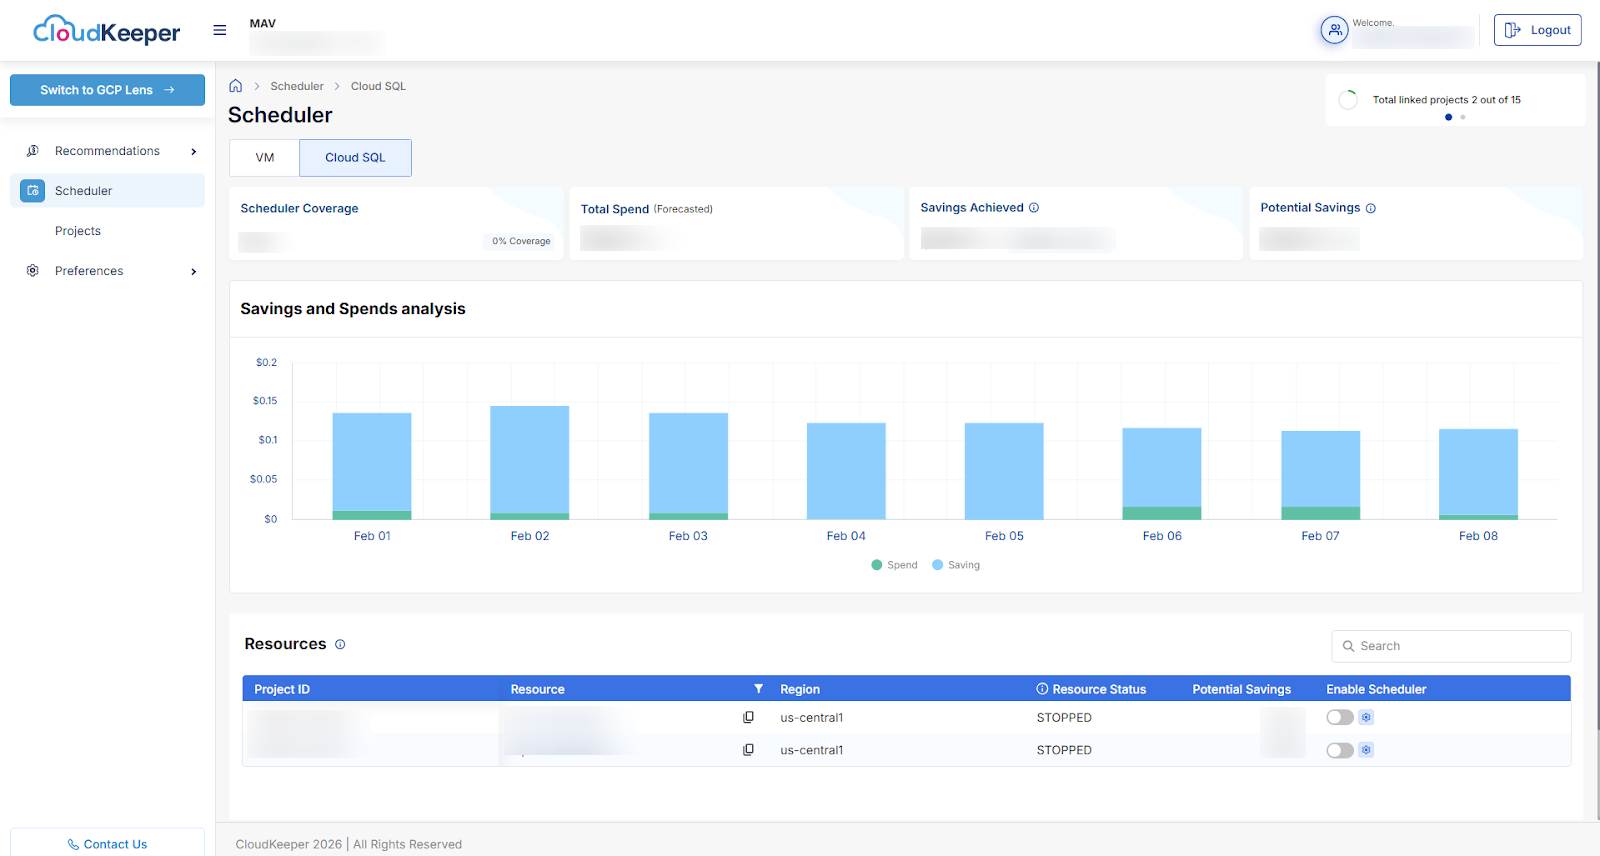The width and height of the screenshot is (1600, 856).
Task: Copy the first resource name
Action: click(748, 718)
